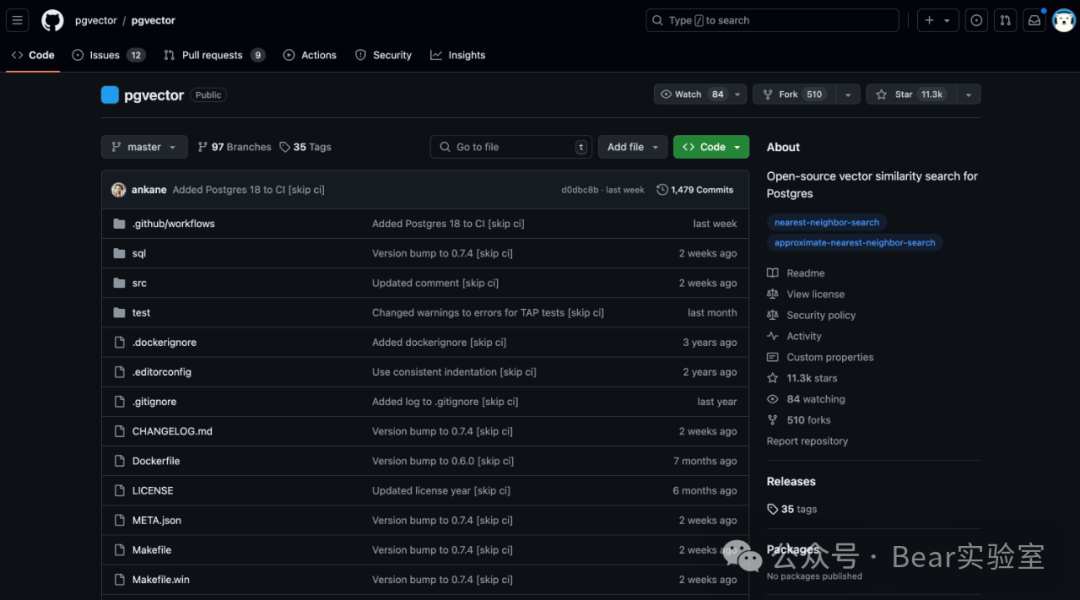Click the pgvector repository avatar icon
Viewport: 1080px width, 600px height.
pos(110,95)
